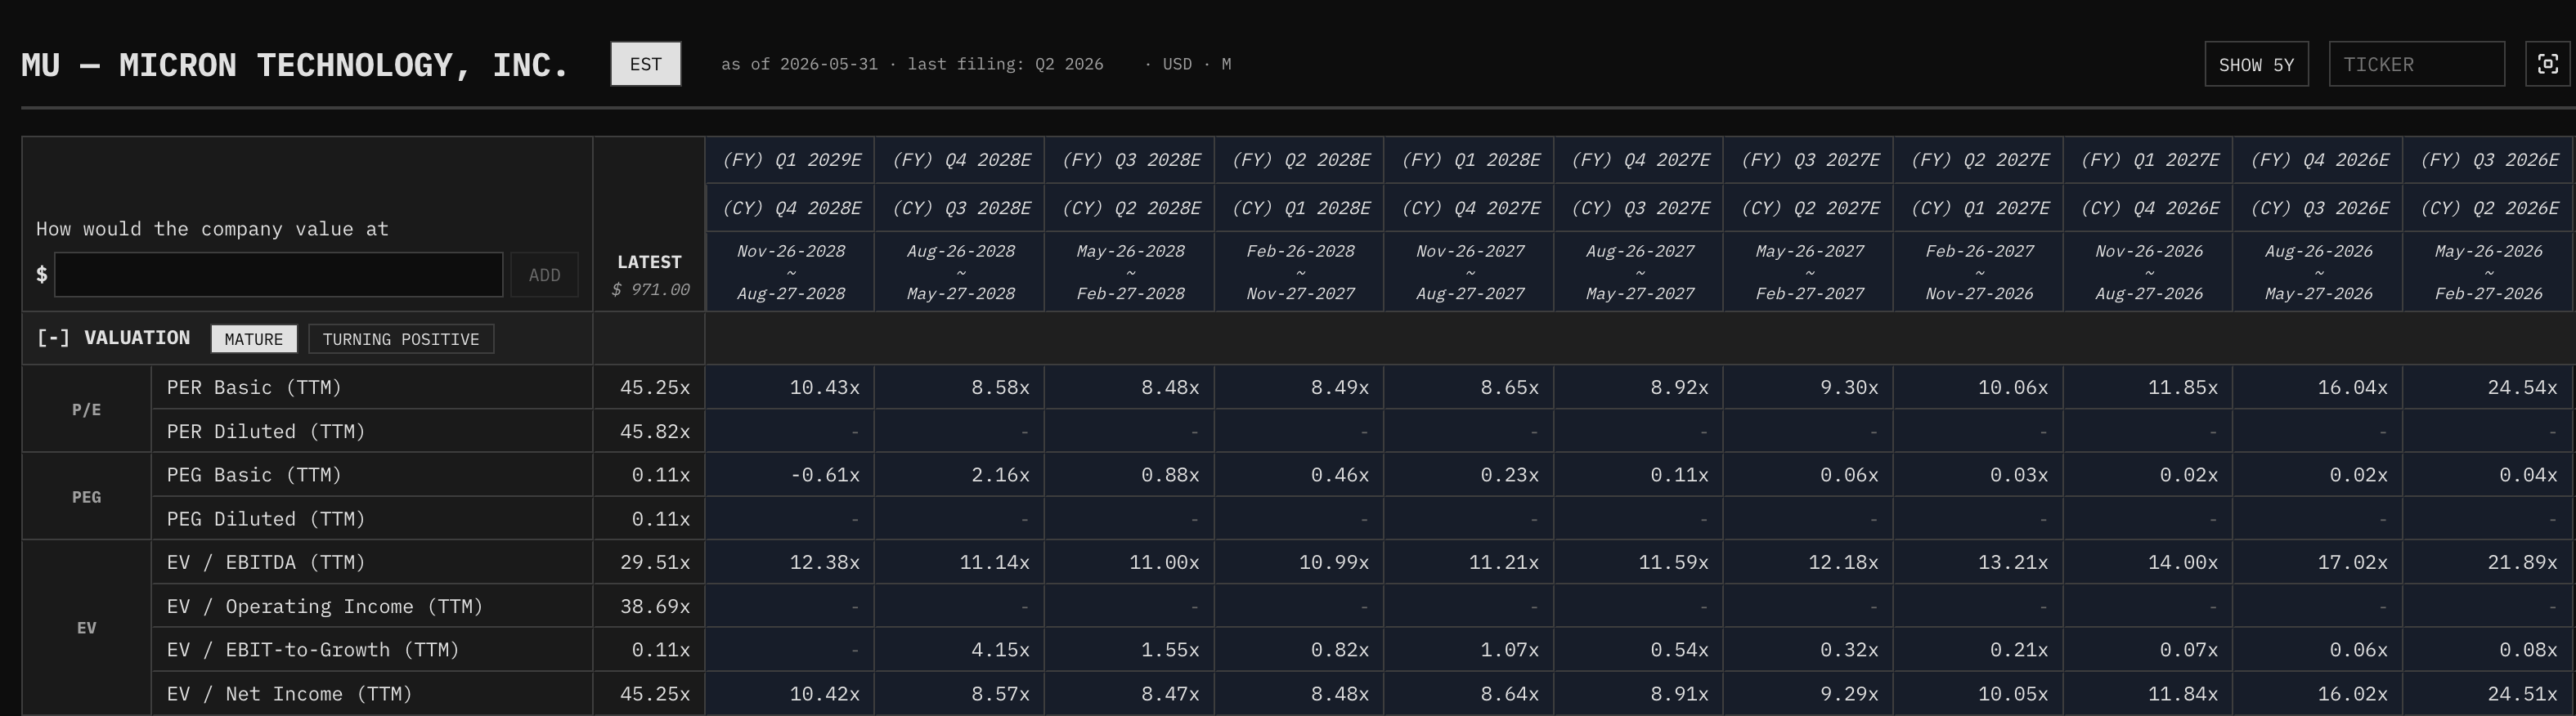Select the (FY) Q4 2028E column header
Image resolution: width=2576 pixels, height=716 pixels.
point(960,160)
